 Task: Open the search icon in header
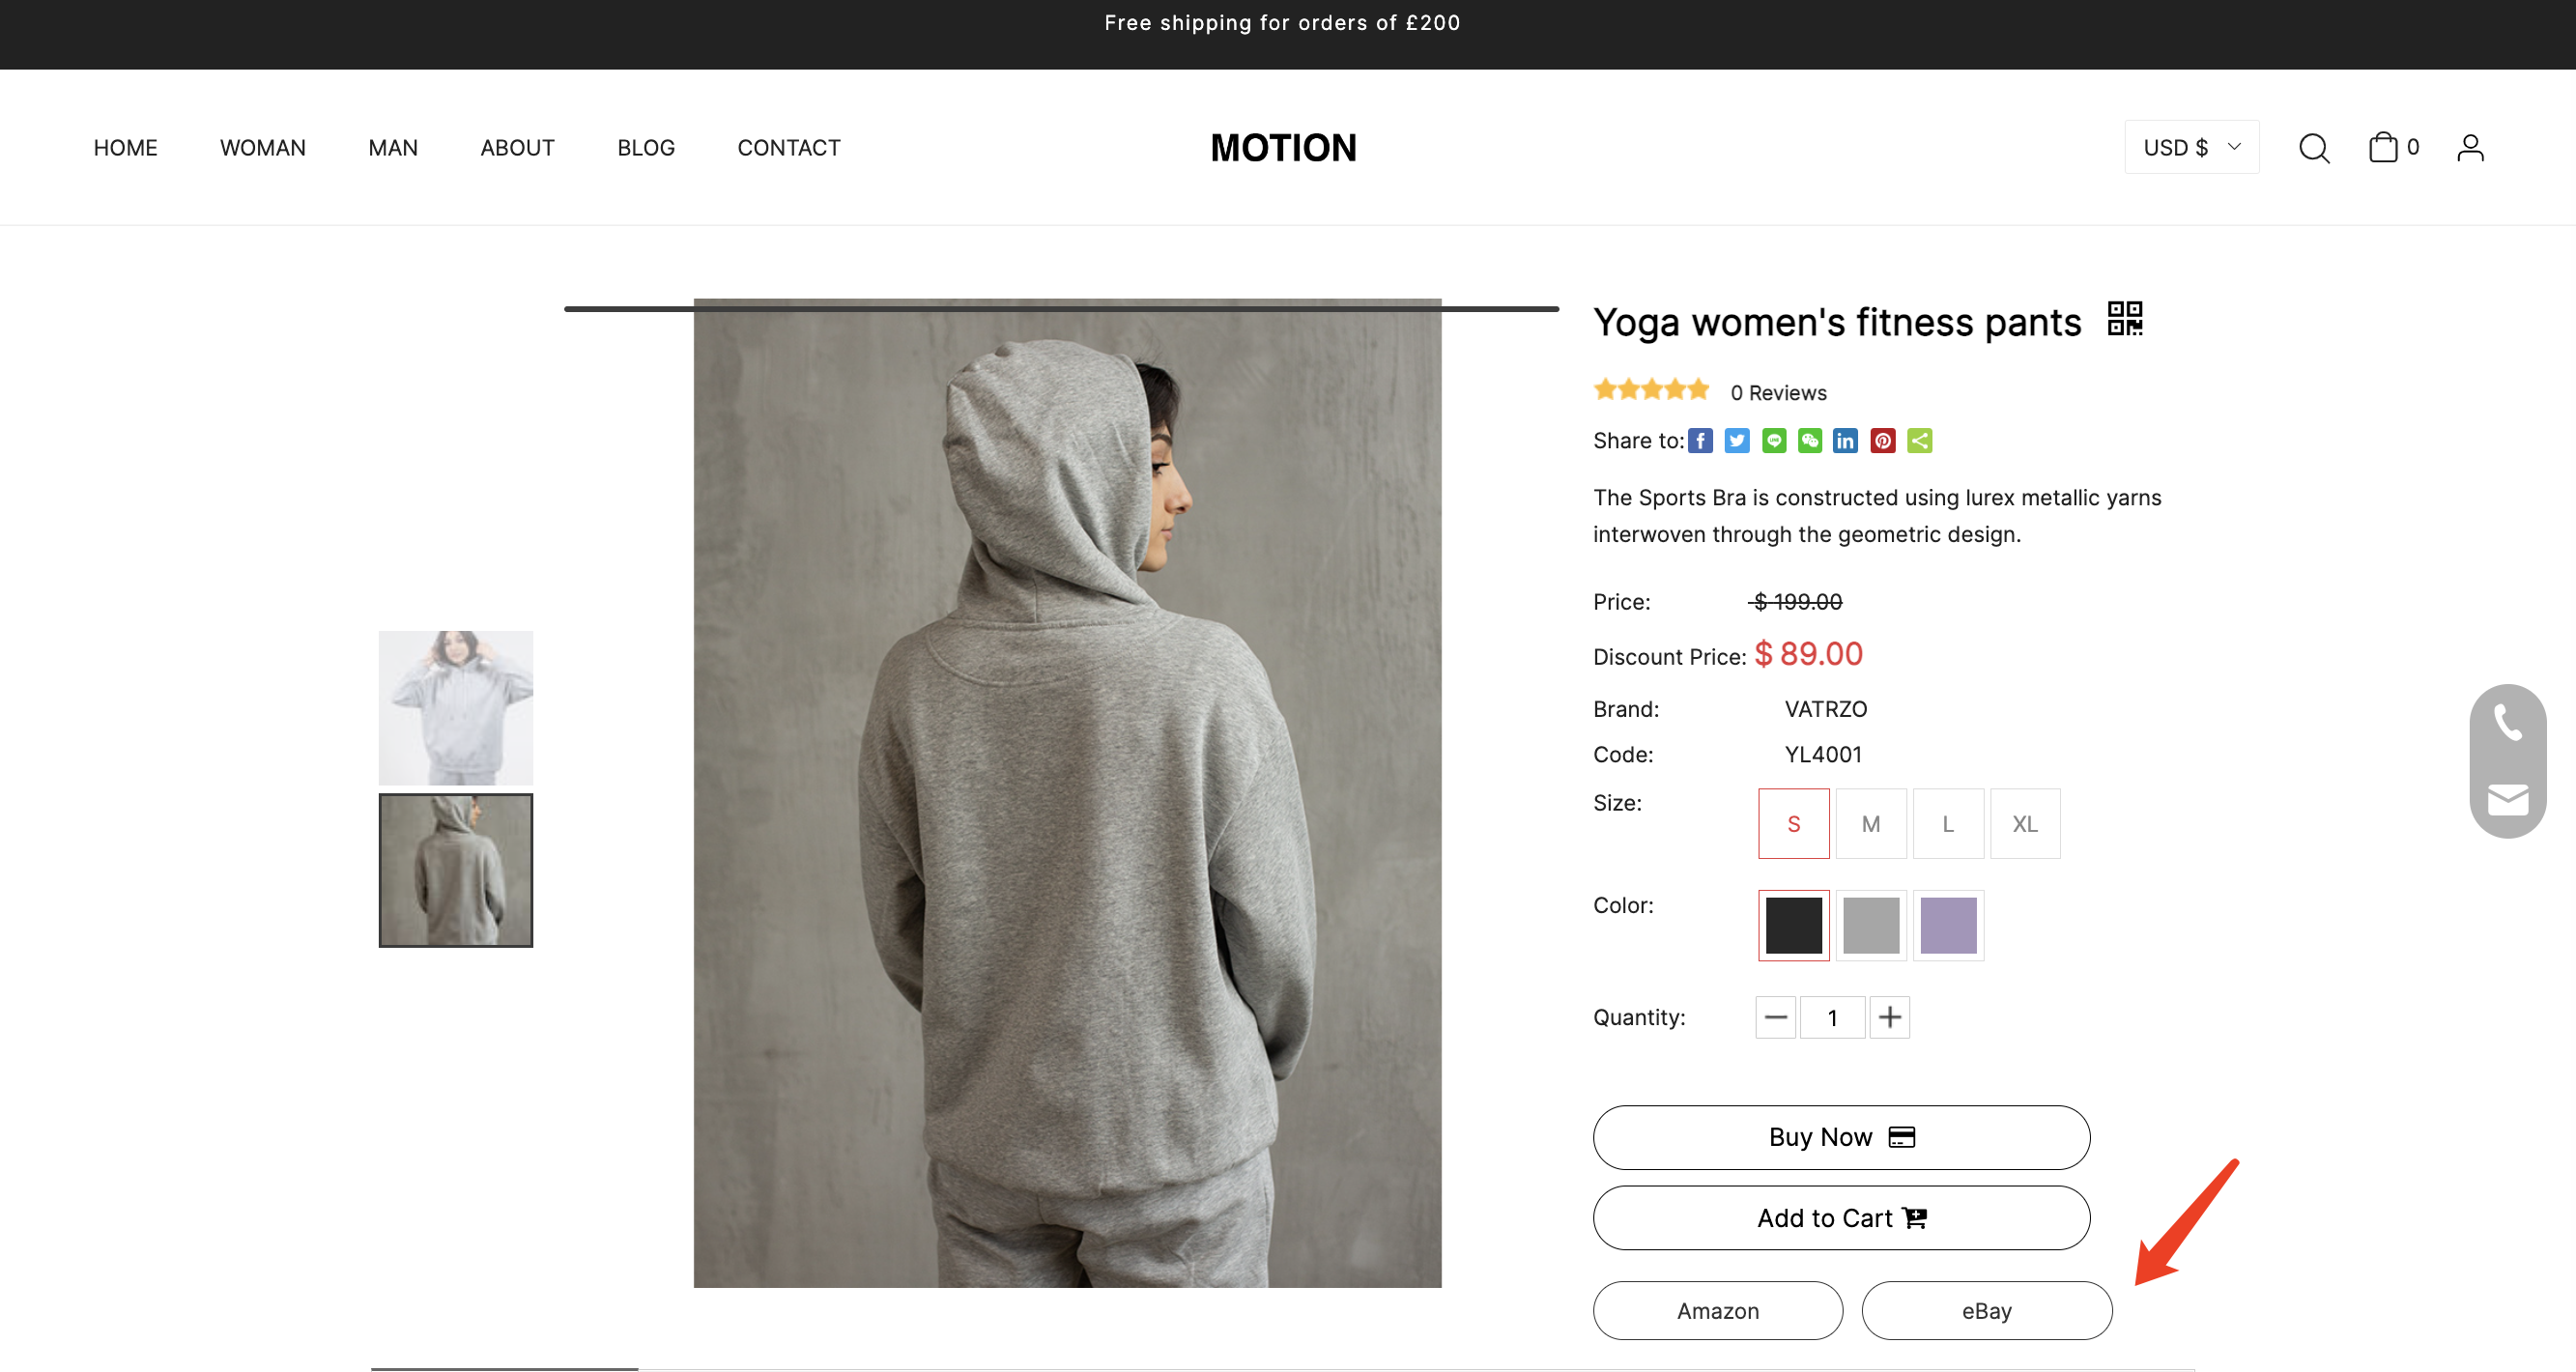click(2313, 148)
